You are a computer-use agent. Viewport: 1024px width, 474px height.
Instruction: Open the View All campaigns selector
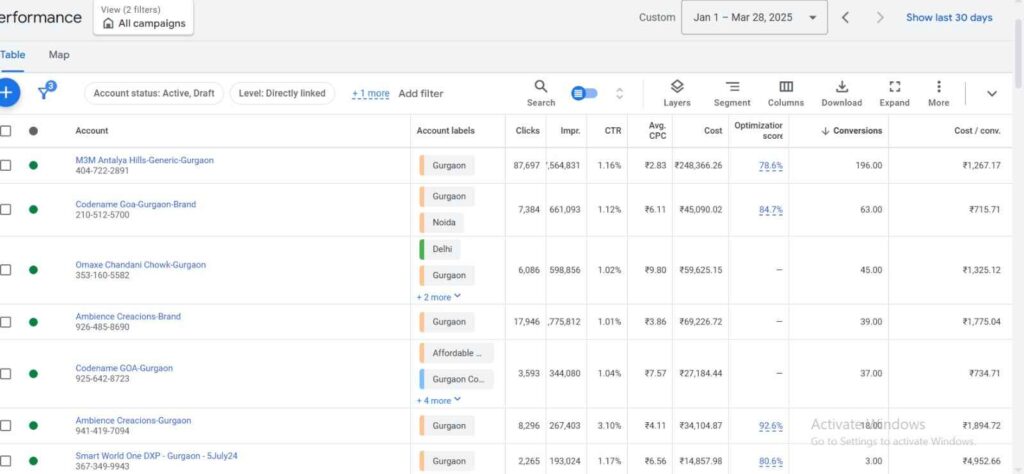coord(143,17)
